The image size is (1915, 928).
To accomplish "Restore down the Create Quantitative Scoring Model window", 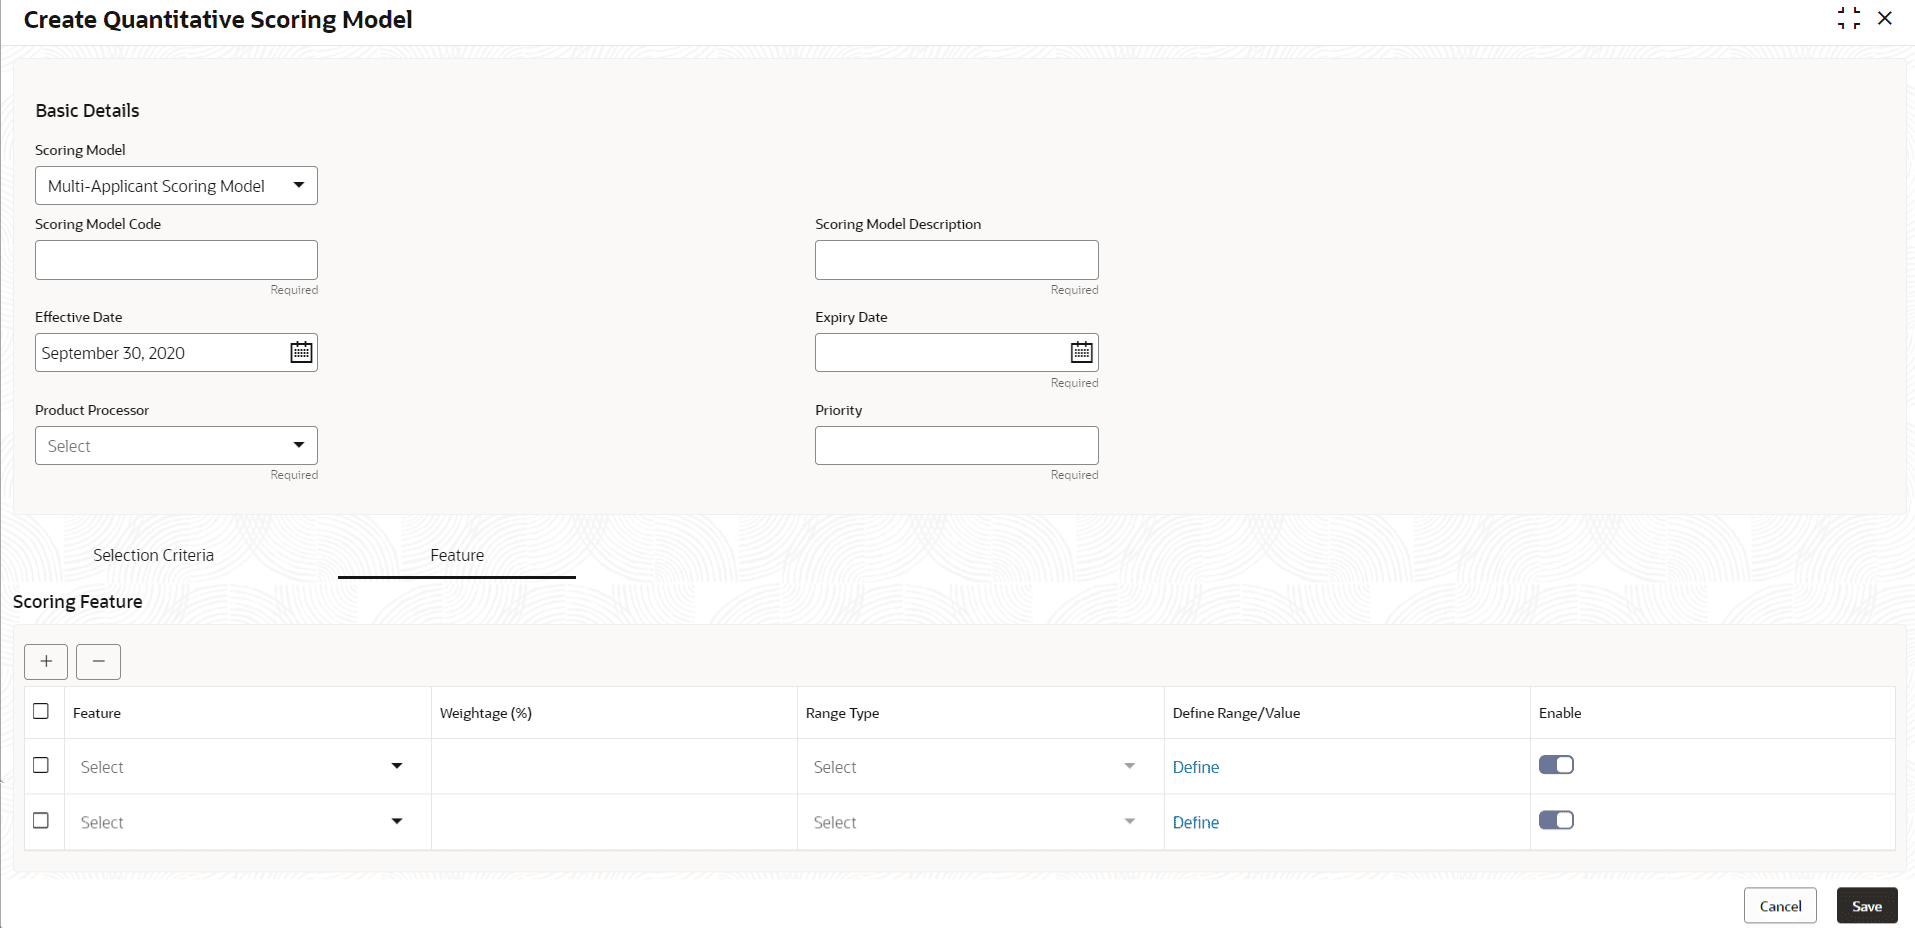I will (x=1849, y=18).
